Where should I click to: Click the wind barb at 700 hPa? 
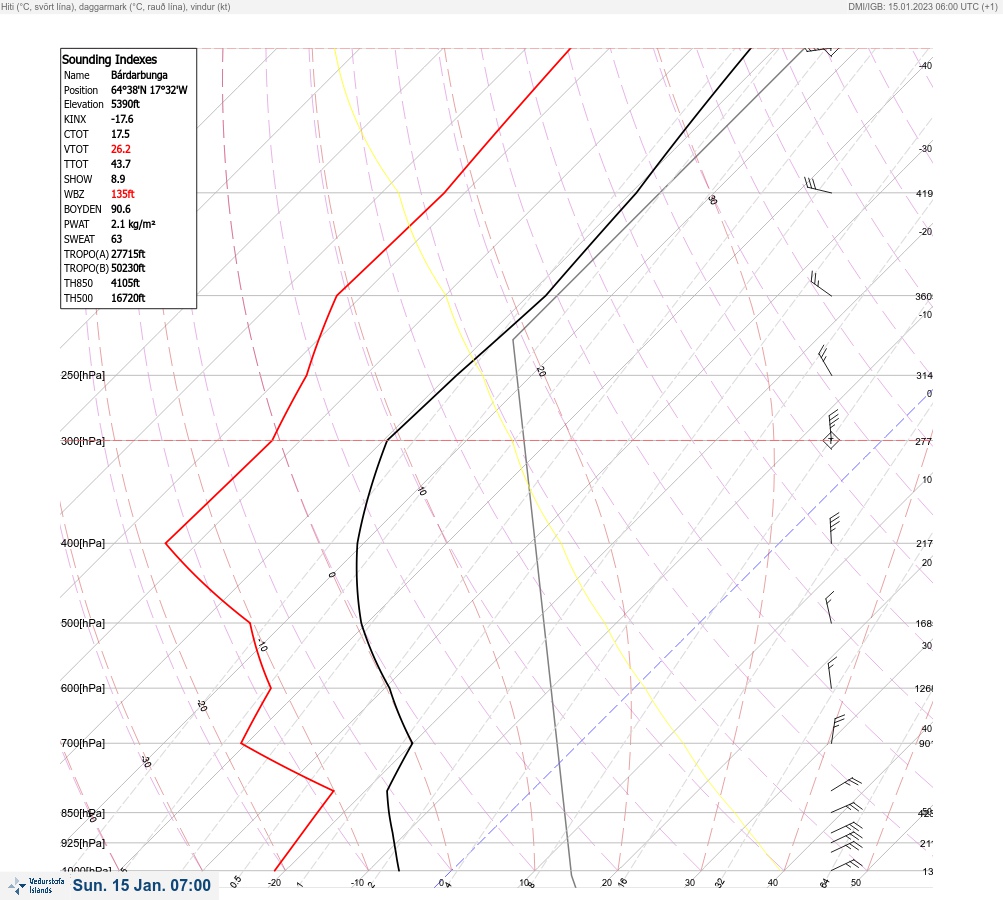click(837, 729)
